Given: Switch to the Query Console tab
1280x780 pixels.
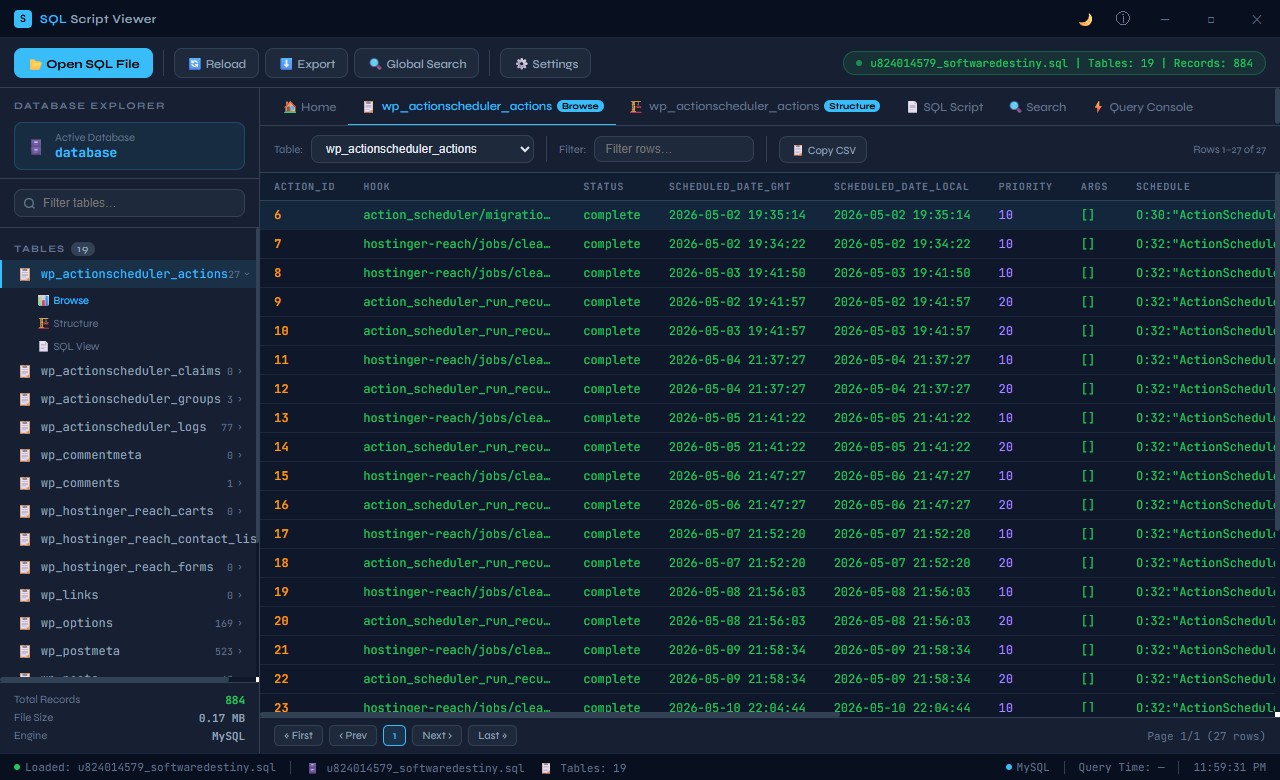Looking at the screenshot, I should tap(1142, 107).
